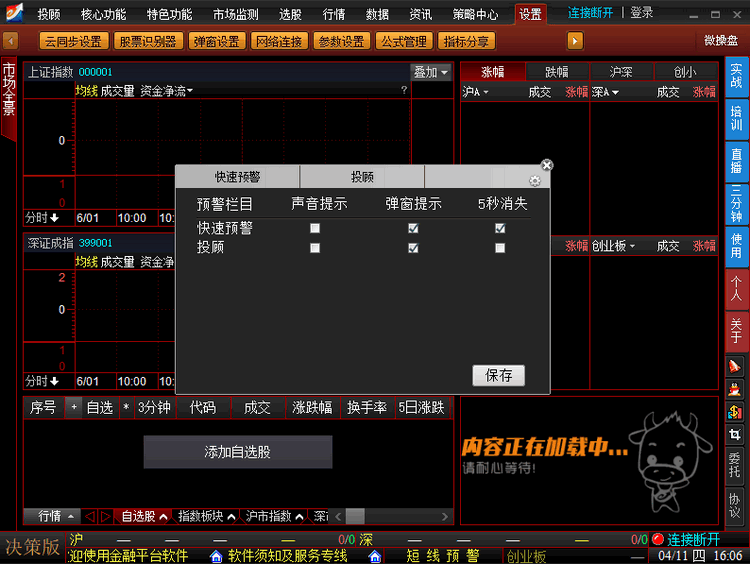Click the red connection status indicator
750x564 pixels.
pyautogui.click(x=658, y=540)
